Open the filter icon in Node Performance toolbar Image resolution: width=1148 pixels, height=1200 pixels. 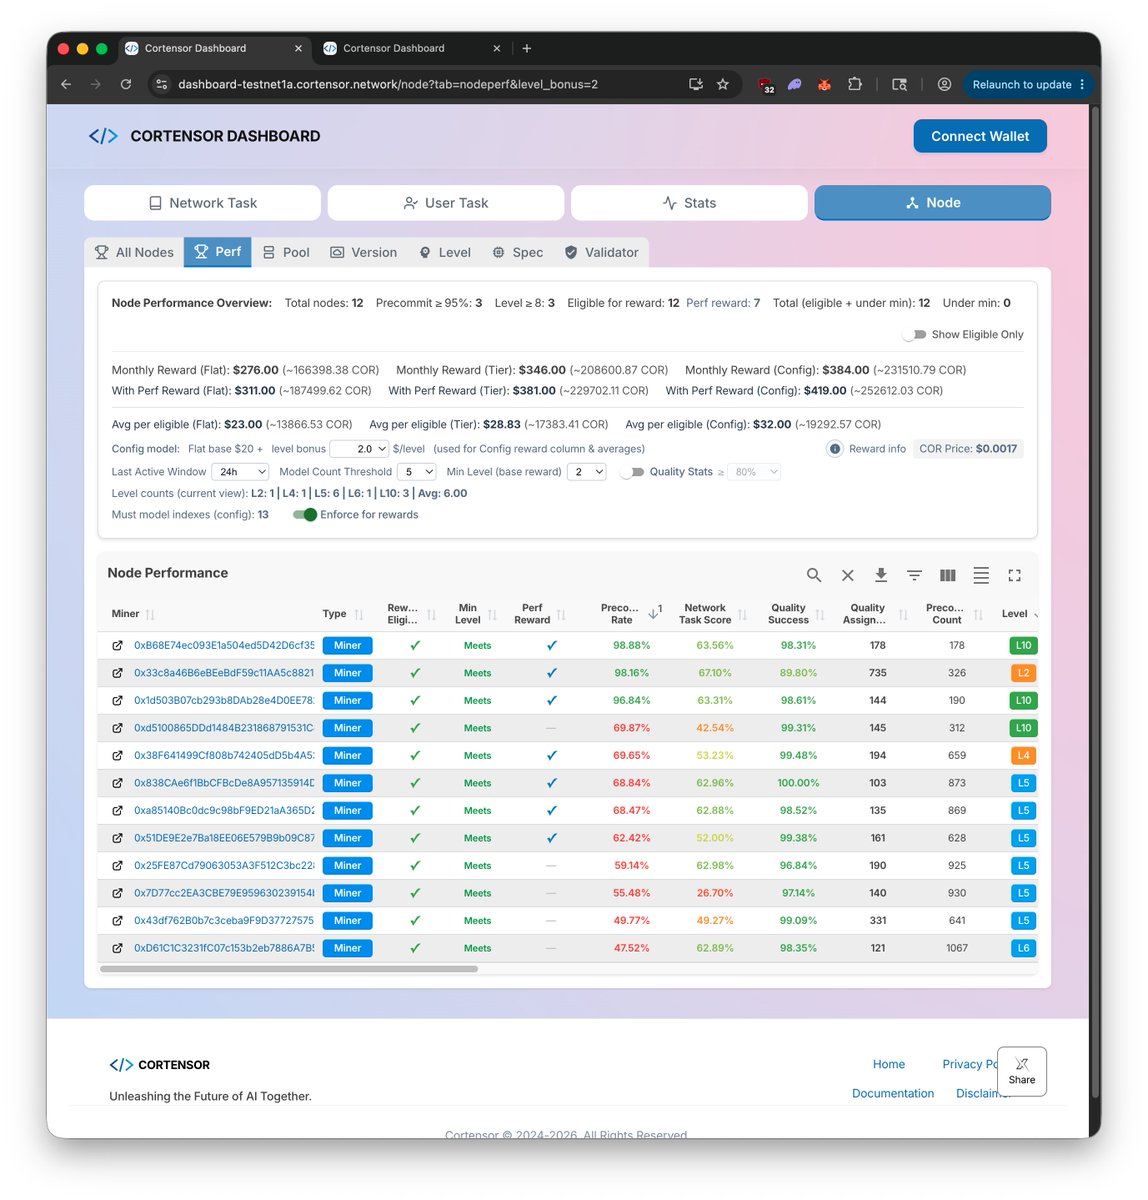914,575
